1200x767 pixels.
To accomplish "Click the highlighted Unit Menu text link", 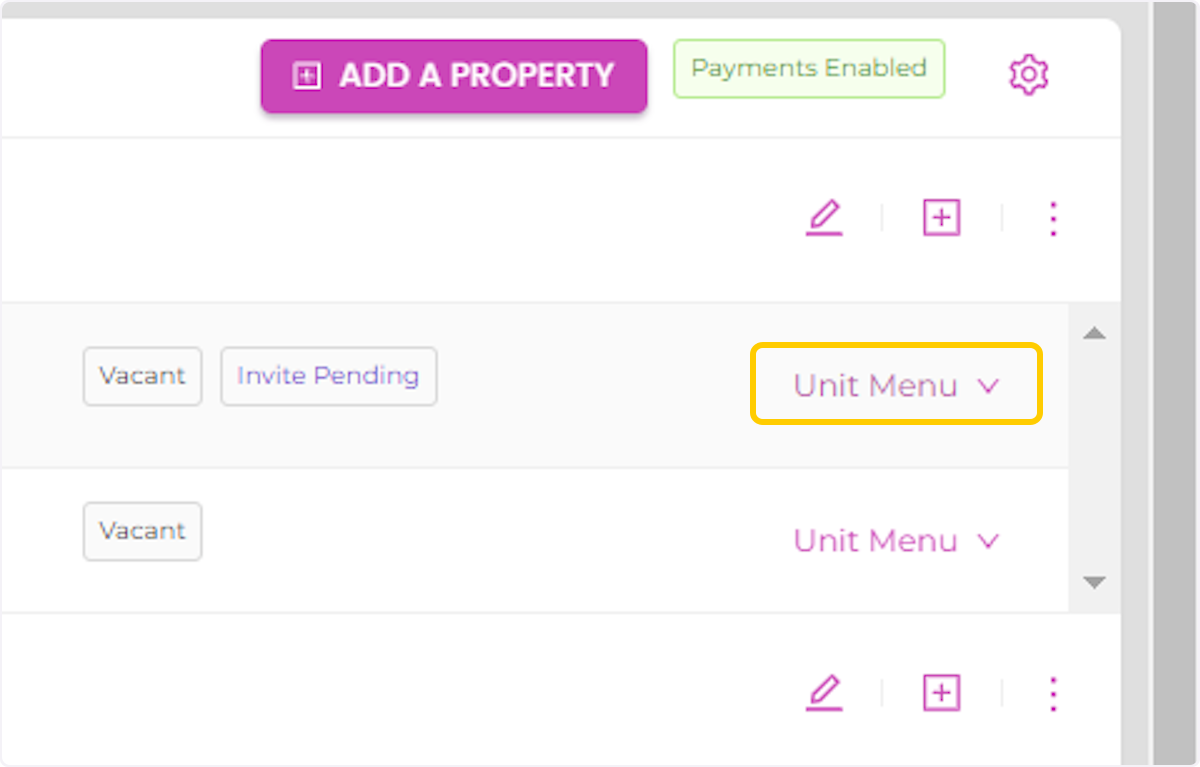I will click(873, 386).
